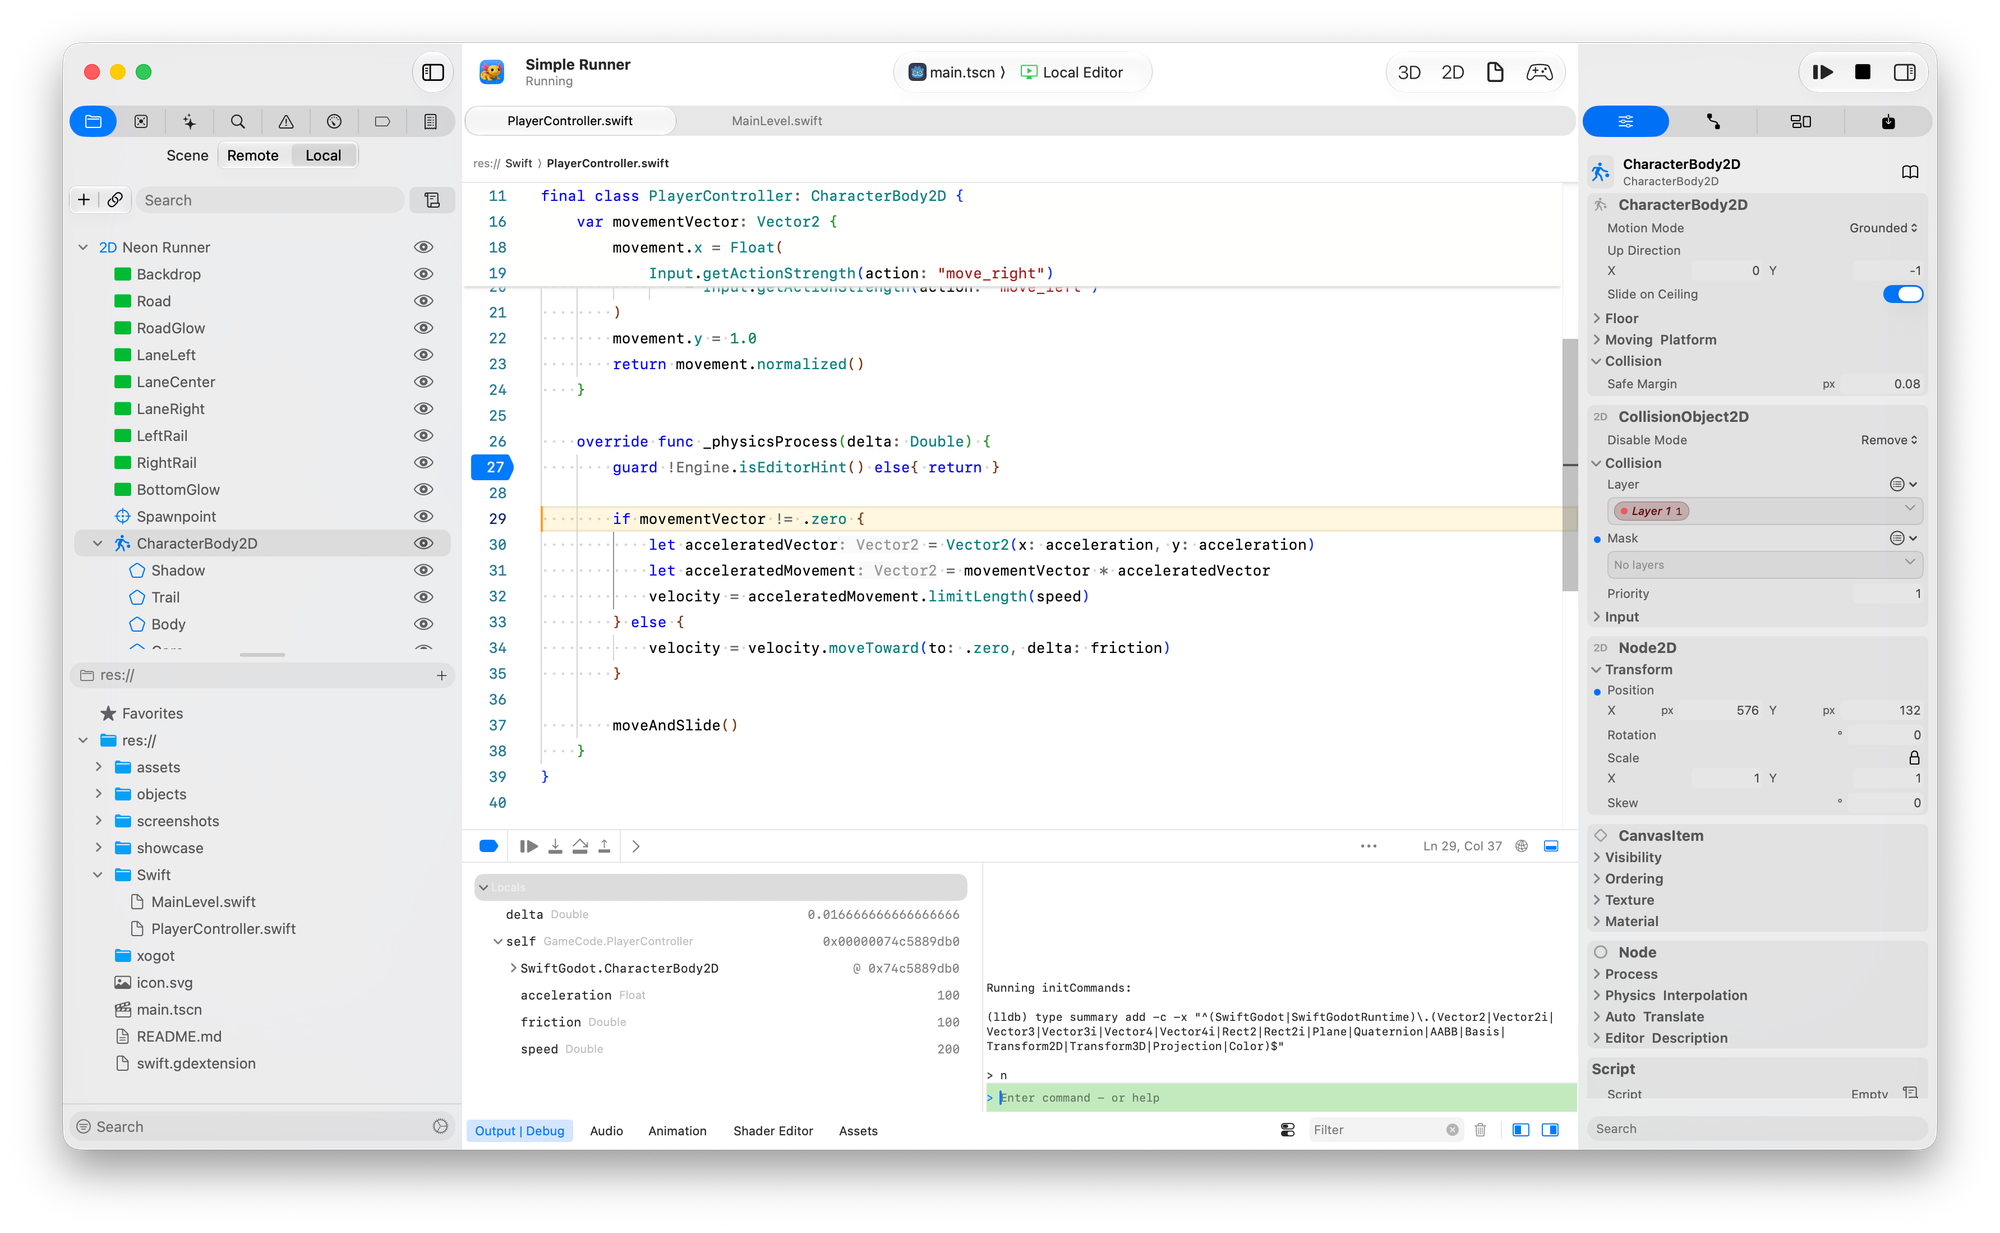The image size is (2000, 1233).
Task: Show variables pane toggle at bottom right
Action: point(1521,1130)
